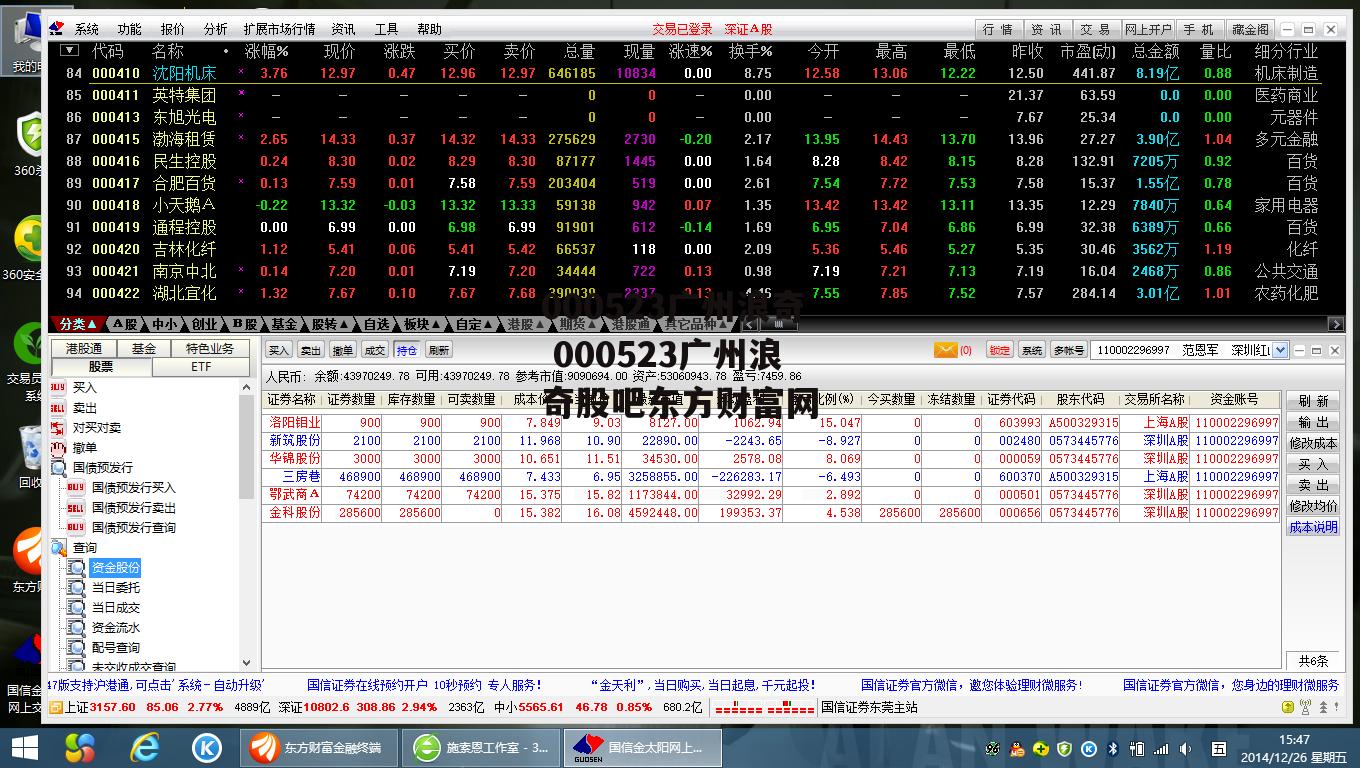Screen dimensions: 1360x768
Task: Open the account selector dropdown
Action: tap(1282, 350)
